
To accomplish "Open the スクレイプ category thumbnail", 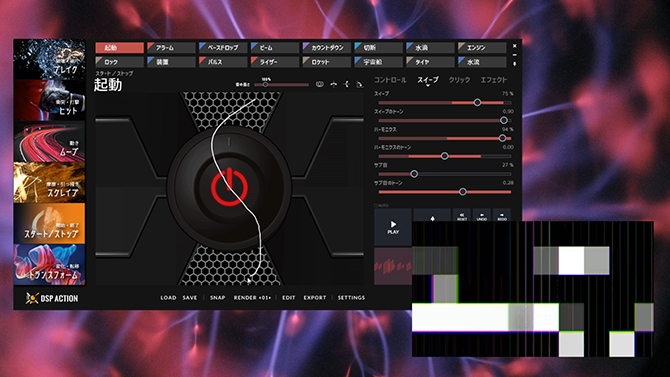I will [49, 183].
